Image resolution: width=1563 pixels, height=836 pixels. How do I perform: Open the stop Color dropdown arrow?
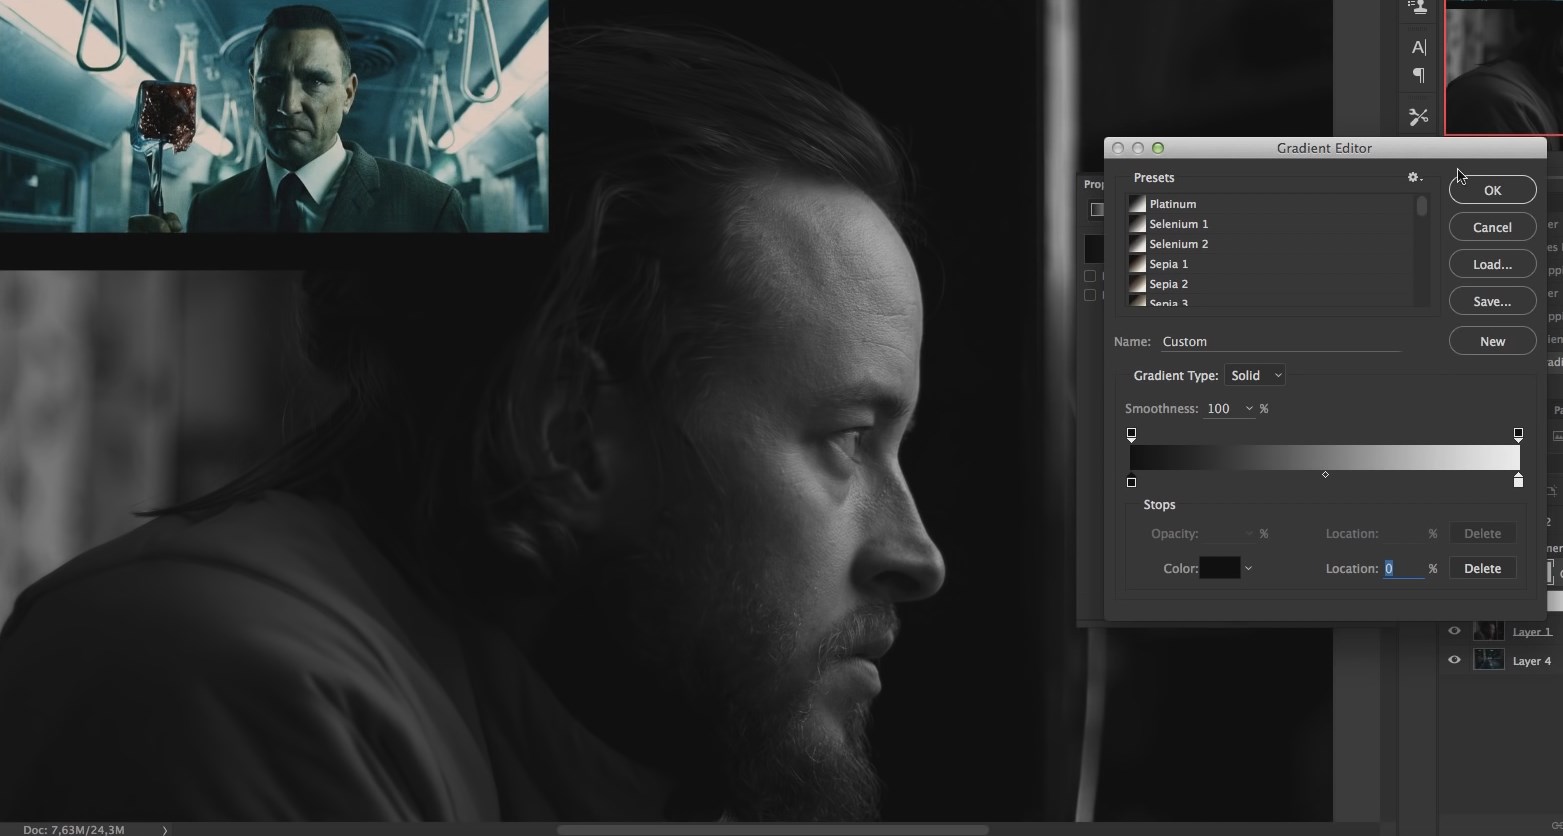[1248, 568]
